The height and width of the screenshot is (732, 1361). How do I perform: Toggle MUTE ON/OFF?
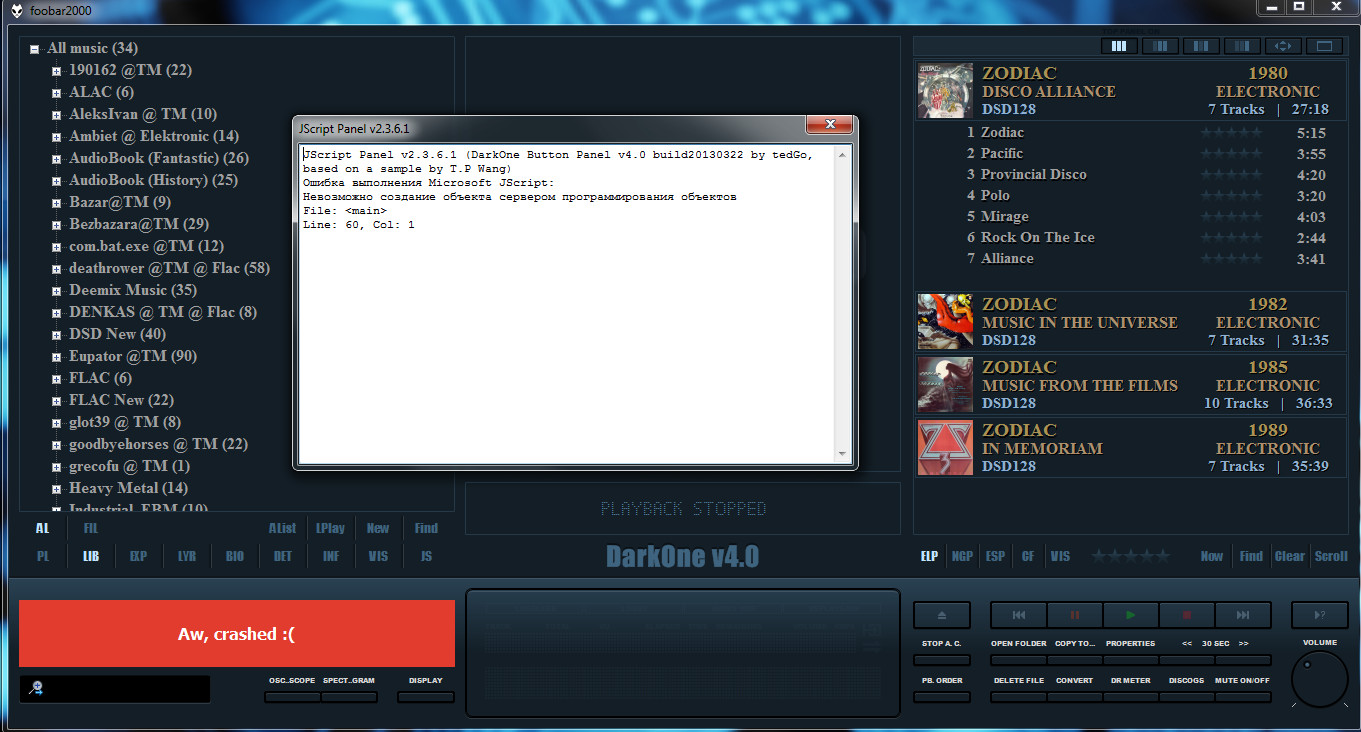coord(1243,697)
